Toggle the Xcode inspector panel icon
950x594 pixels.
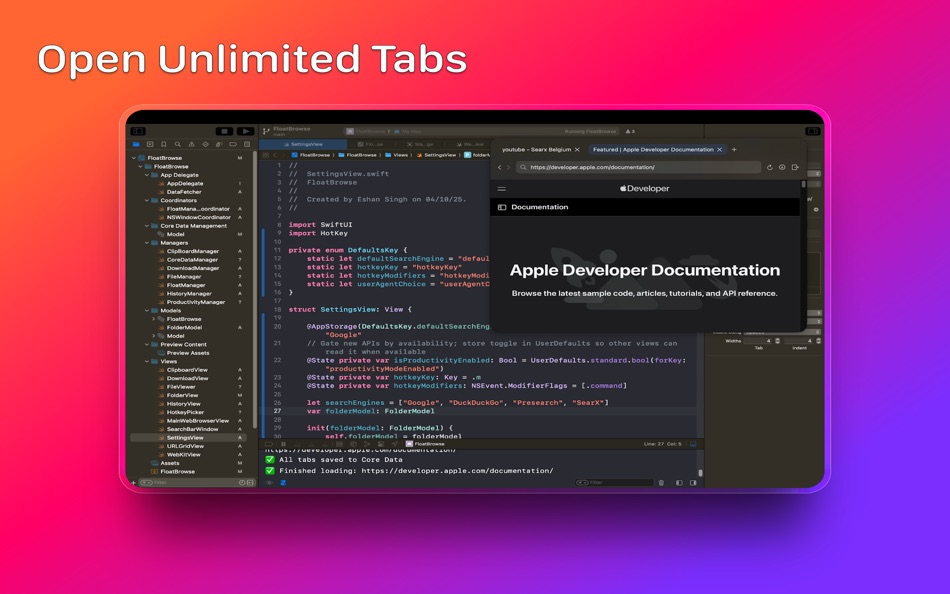[812, 131]
